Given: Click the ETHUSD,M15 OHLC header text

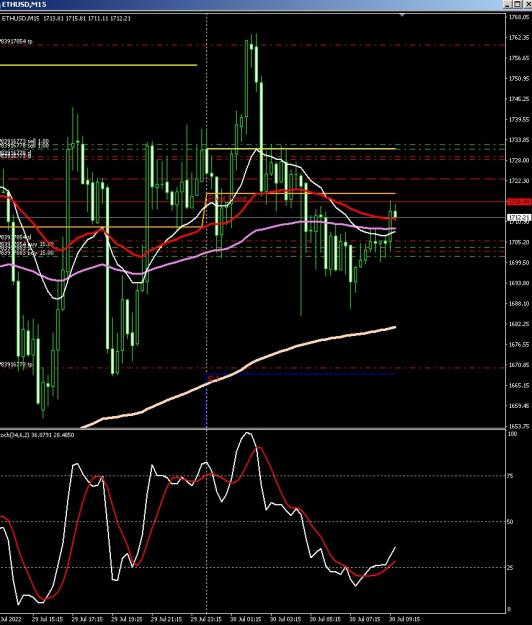Looking at the screenshot, I should tap(66, 18).
